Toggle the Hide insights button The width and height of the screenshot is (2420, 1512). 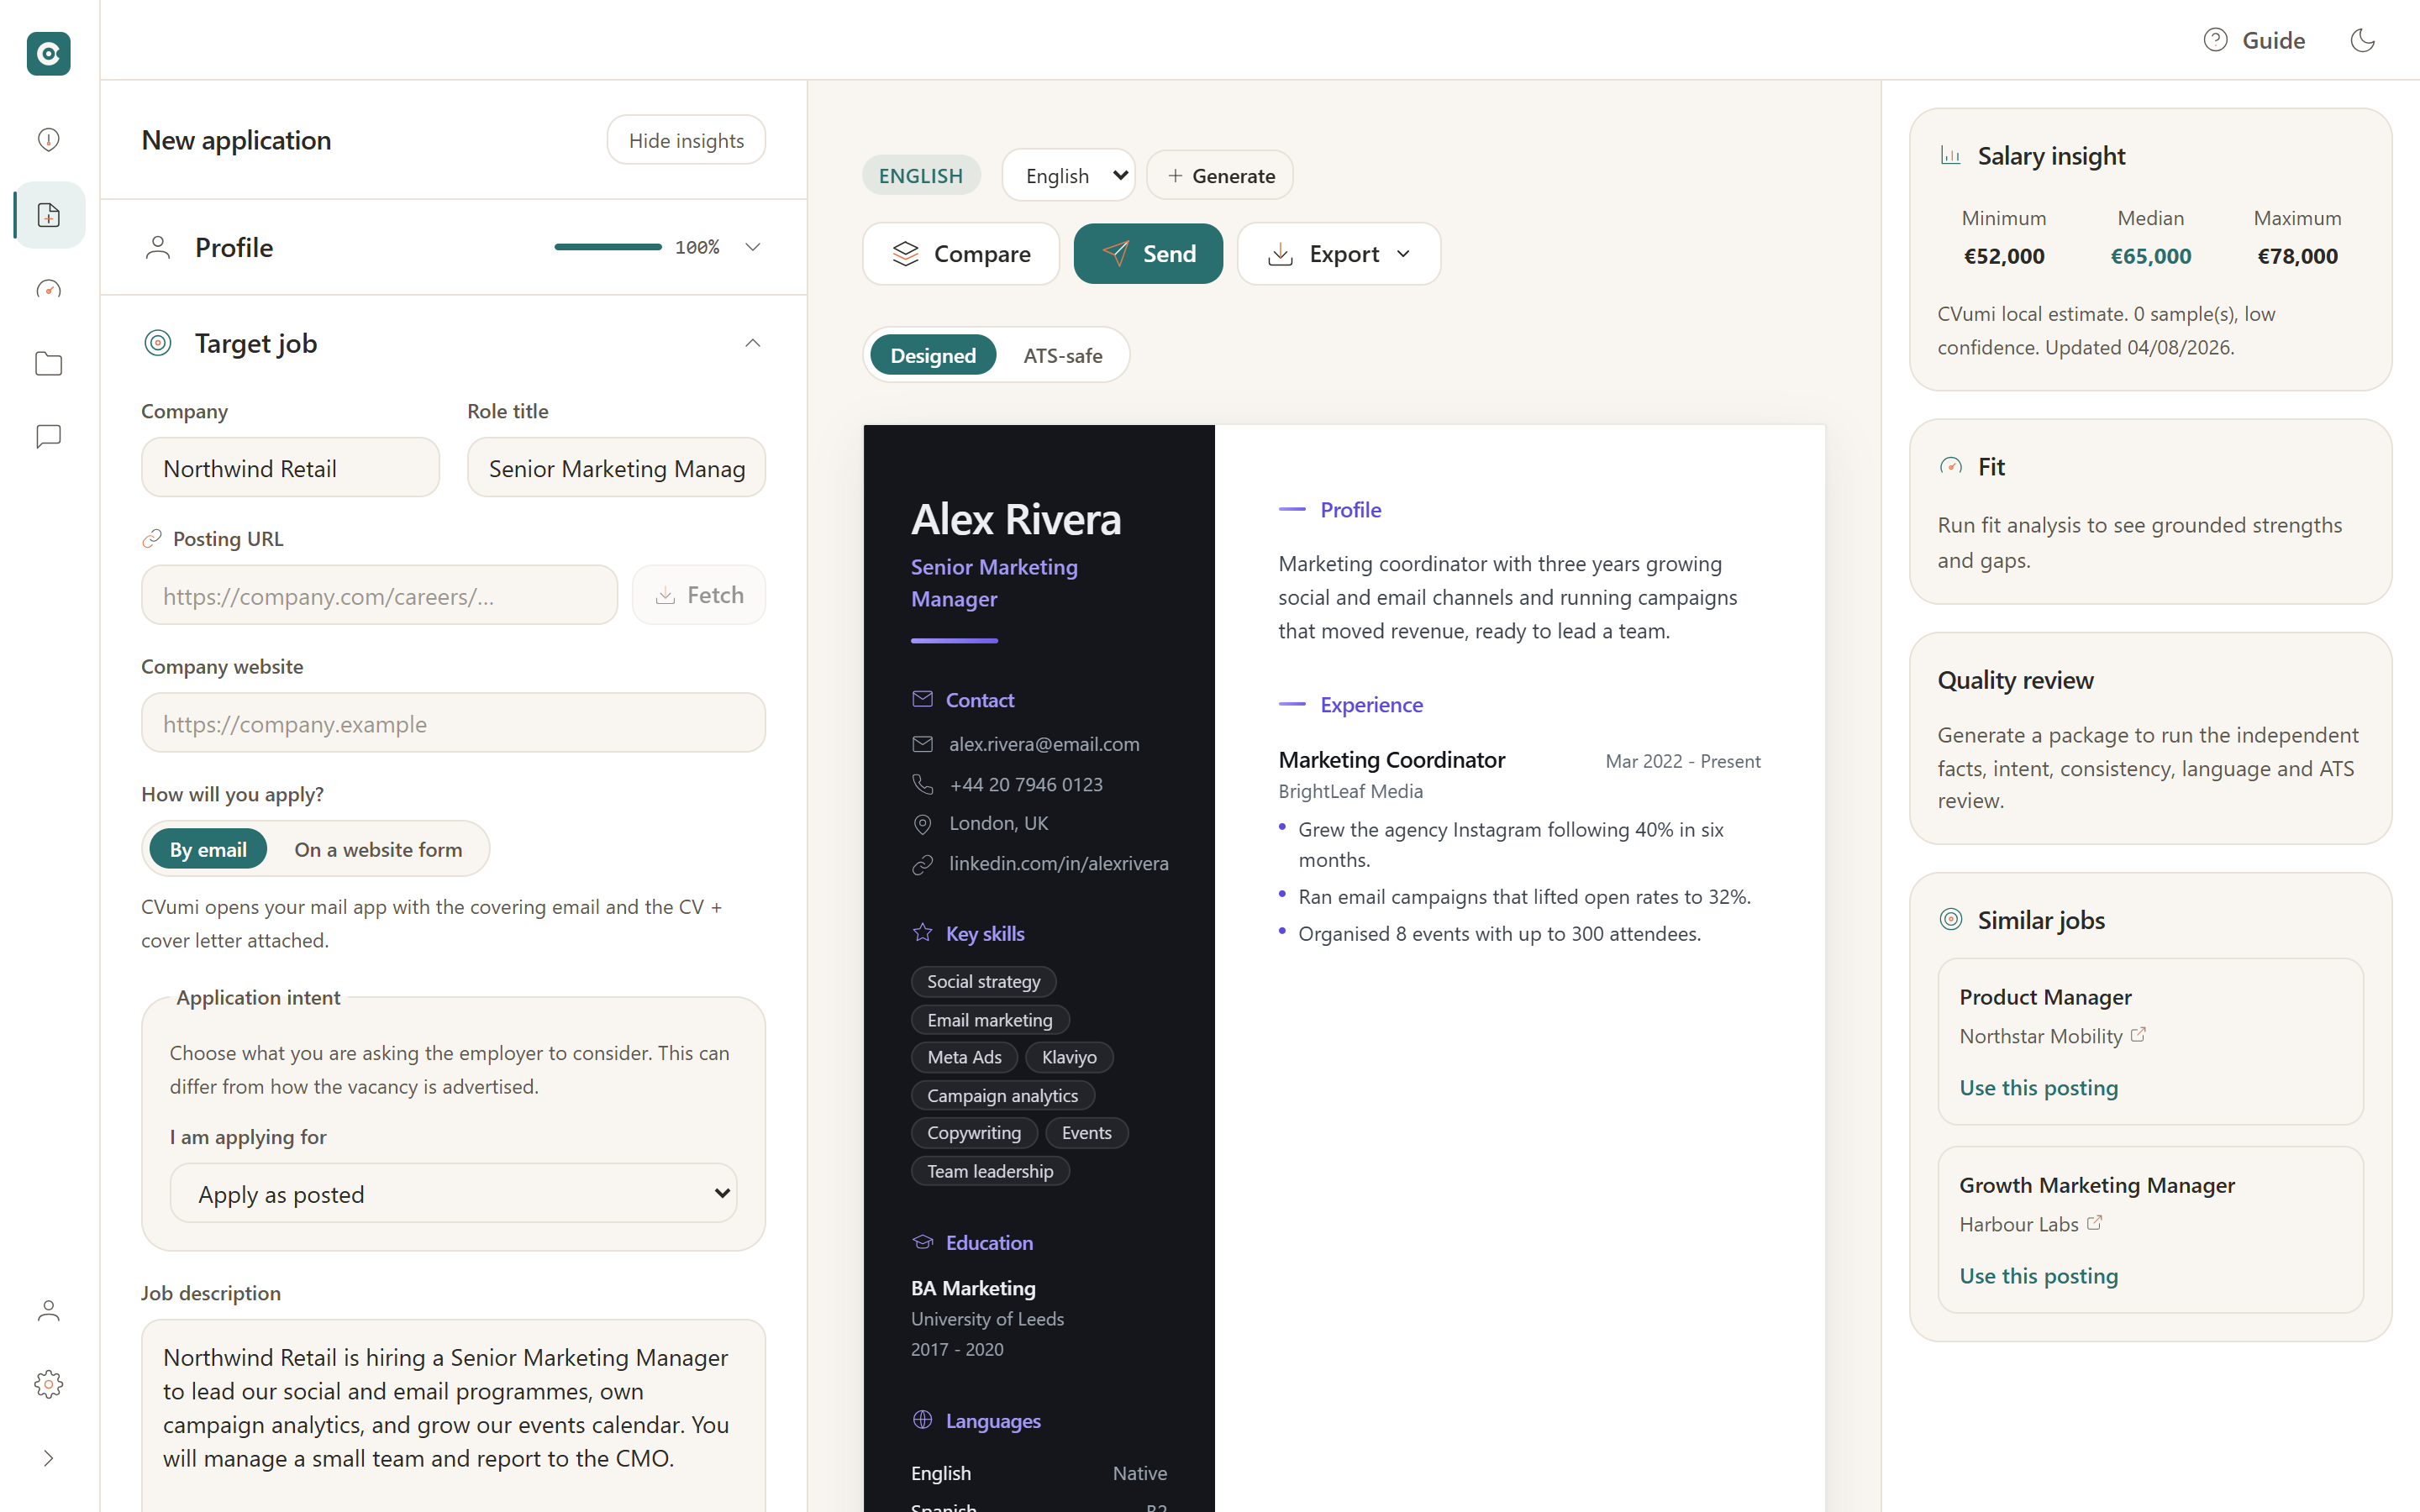[686, 140]
